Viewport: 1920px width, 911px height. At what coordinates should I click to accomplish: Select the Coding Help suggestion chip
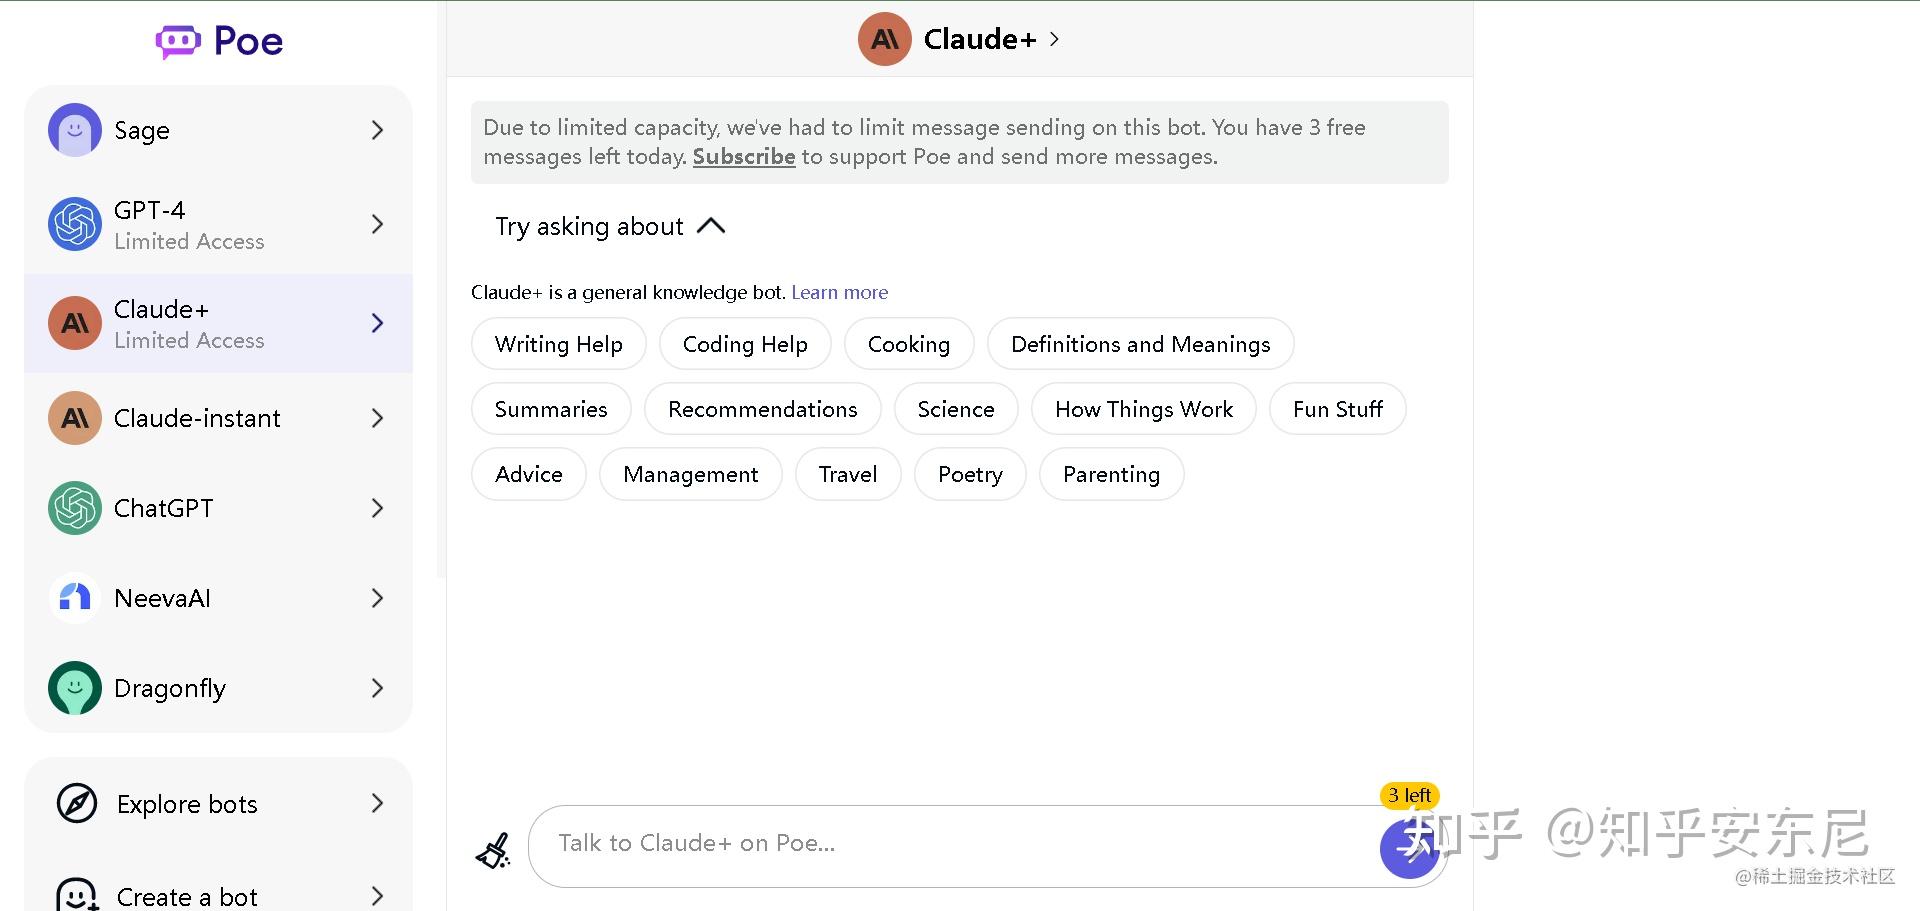(x=745, y=344)
